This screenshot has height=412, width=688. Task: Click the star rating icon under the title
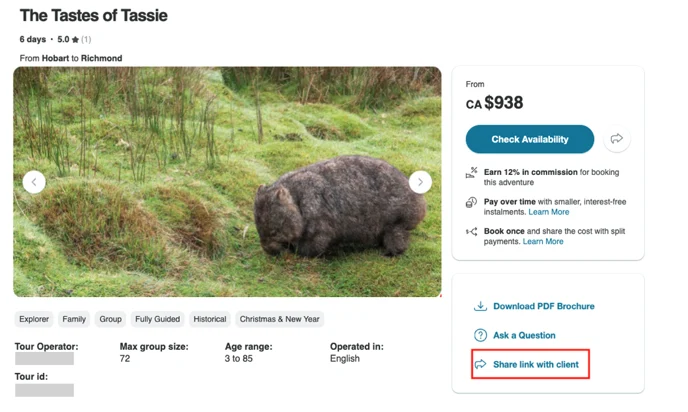point(75,39)
